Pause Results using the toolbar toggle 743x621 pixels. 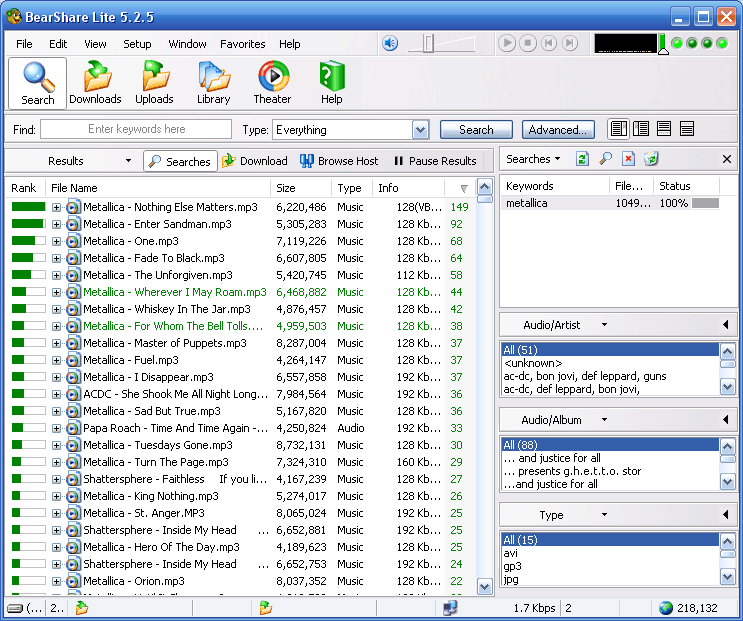434,161
